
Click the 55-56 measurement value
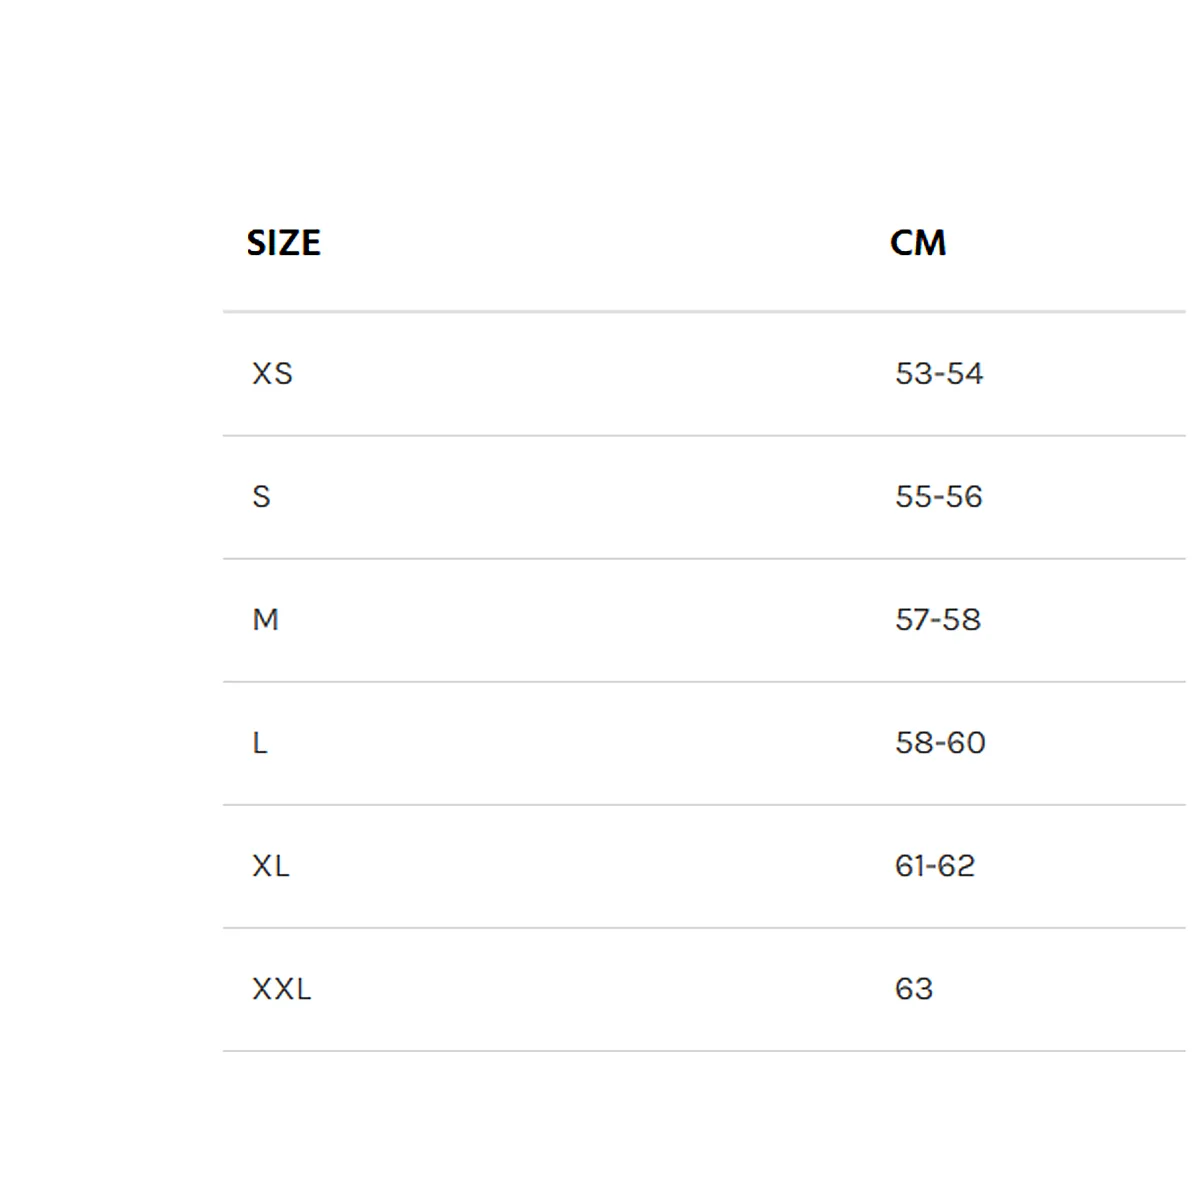tap(939, 496)
